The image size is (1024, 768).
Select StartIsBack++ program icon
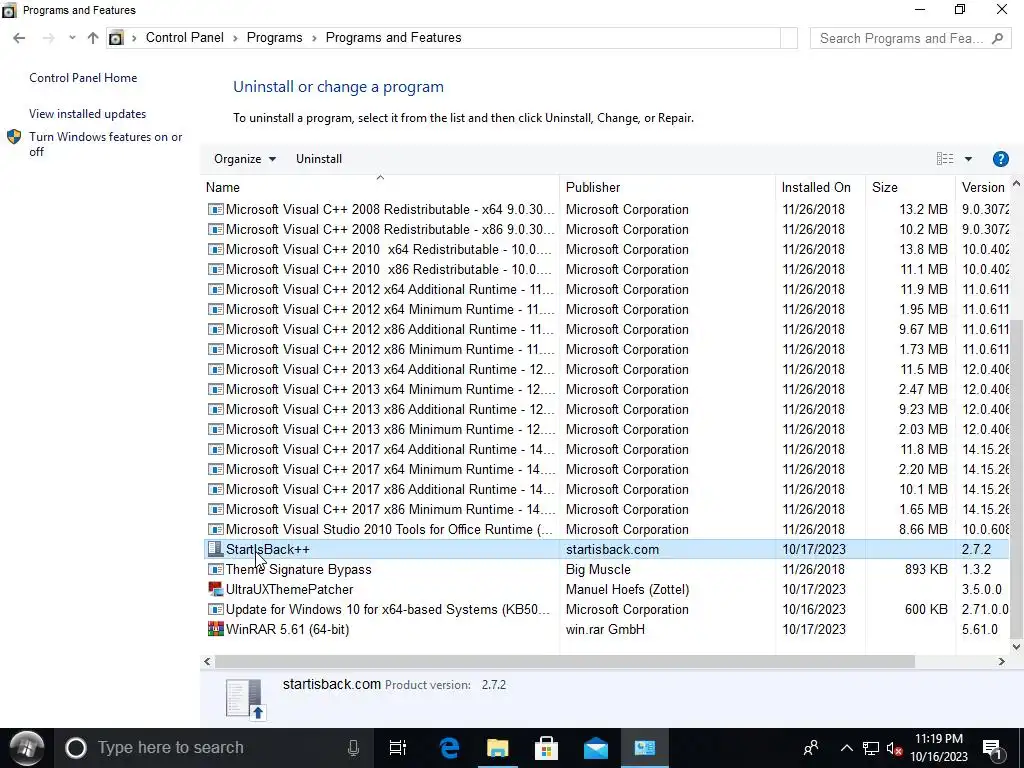(215, 549)
